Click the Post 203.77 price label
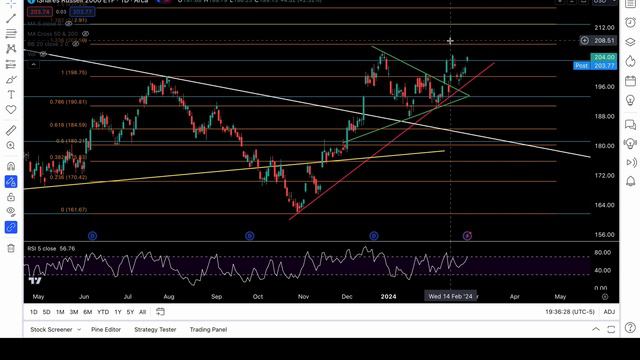Image resolution: width=640 pixels, height=360 pixels. tap(595, 65)
